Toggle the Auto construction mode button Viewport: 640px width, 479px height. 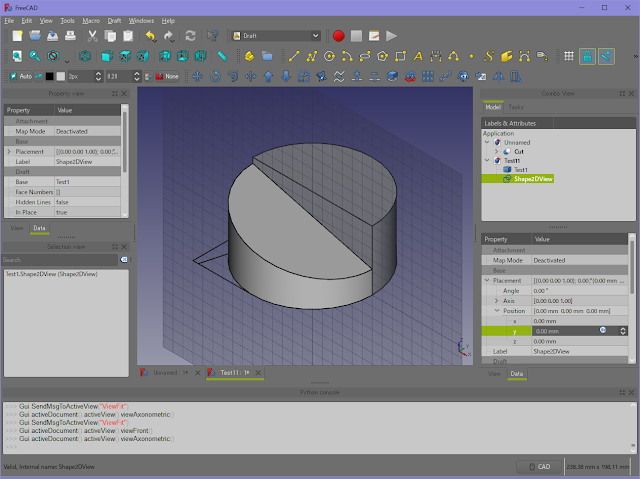click(21, 76)
